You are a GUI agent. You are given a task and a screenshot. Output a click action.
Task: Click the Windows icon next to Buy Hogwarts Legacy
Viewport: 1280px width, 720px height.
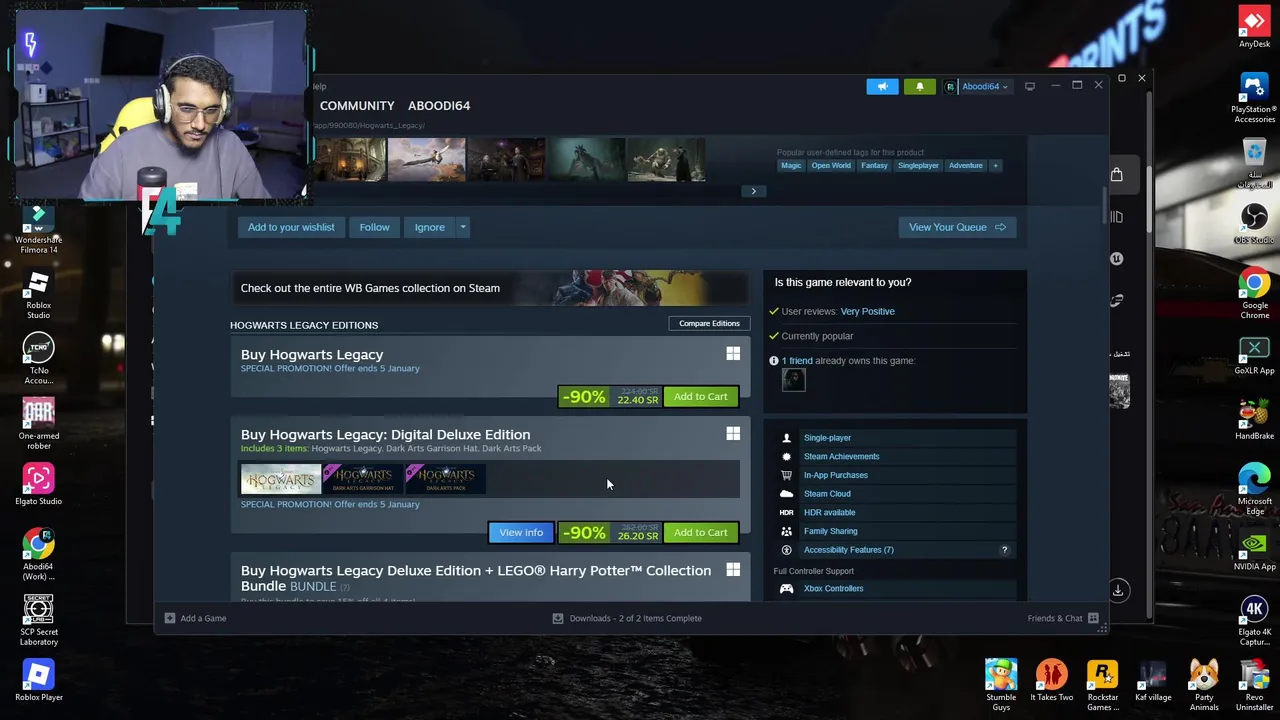click(x=733, y=354)
